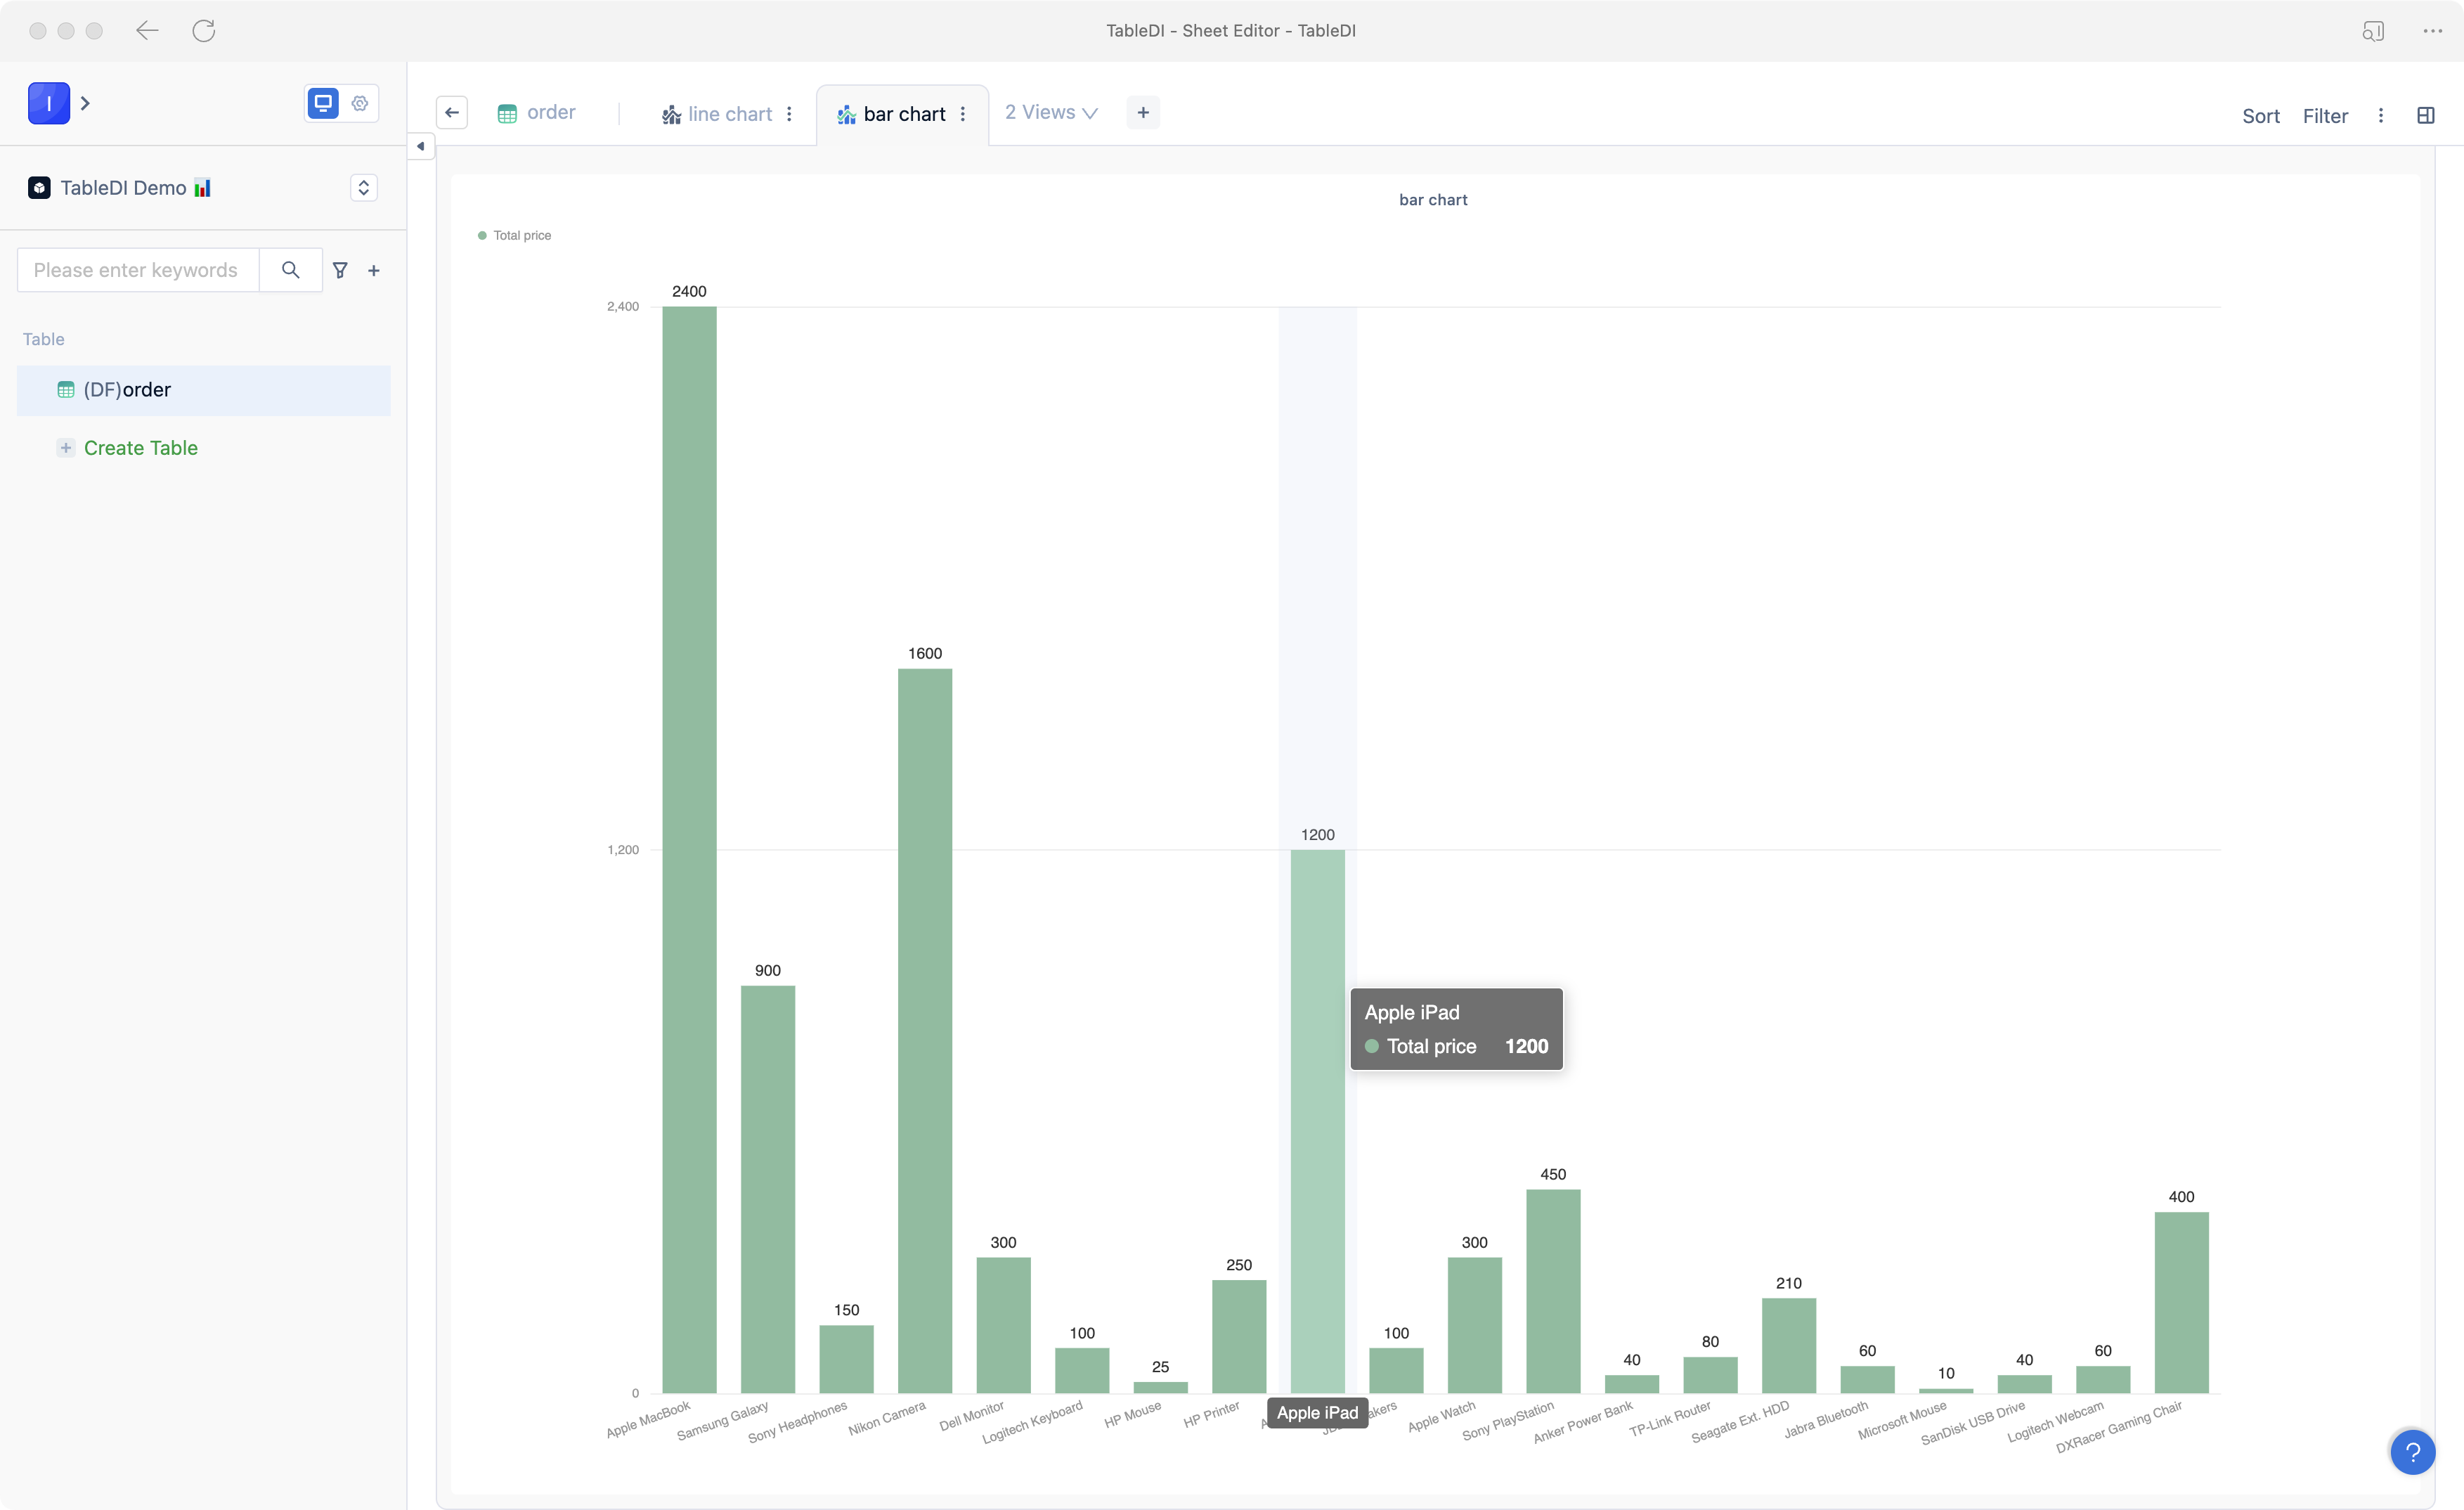
Task: Open settings gear icon in sidebar
Action: pos(360,103)
